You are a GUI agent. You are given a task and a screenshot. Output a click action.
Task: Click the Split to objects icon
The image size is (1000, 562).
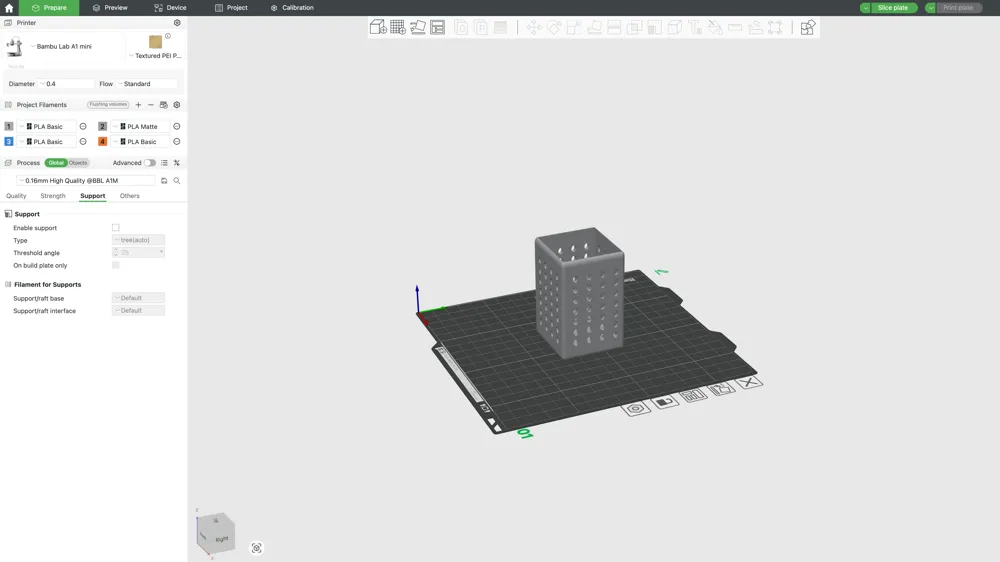point(461,27)
